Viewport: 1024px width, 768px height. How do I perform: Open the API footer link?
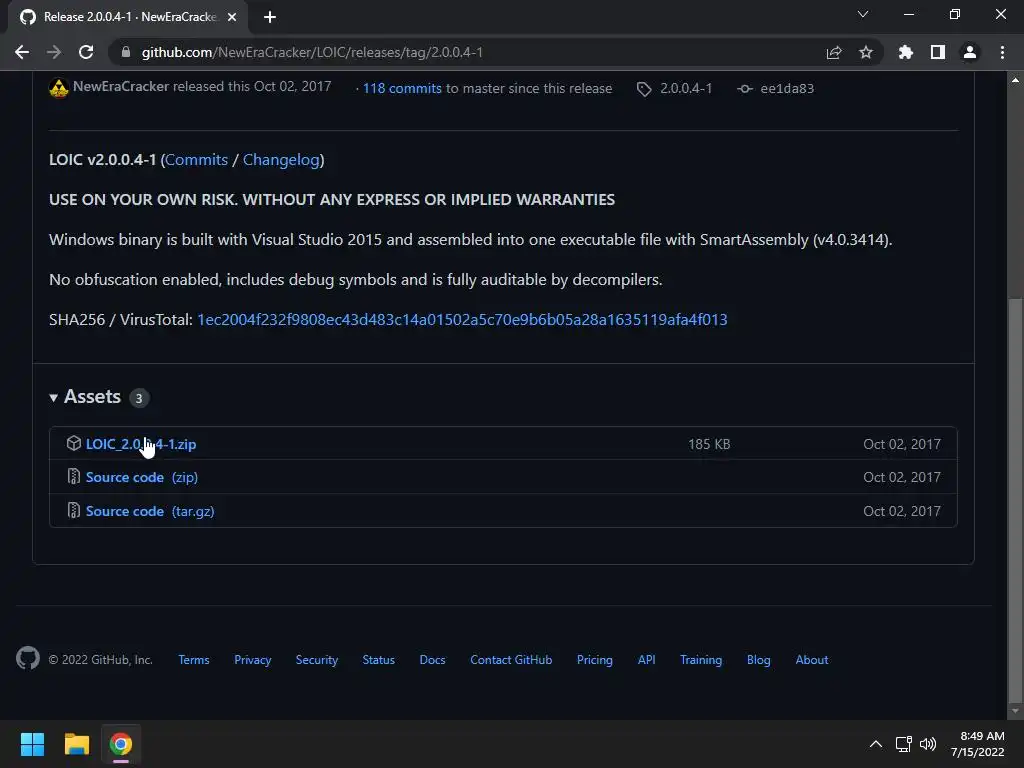647,660
